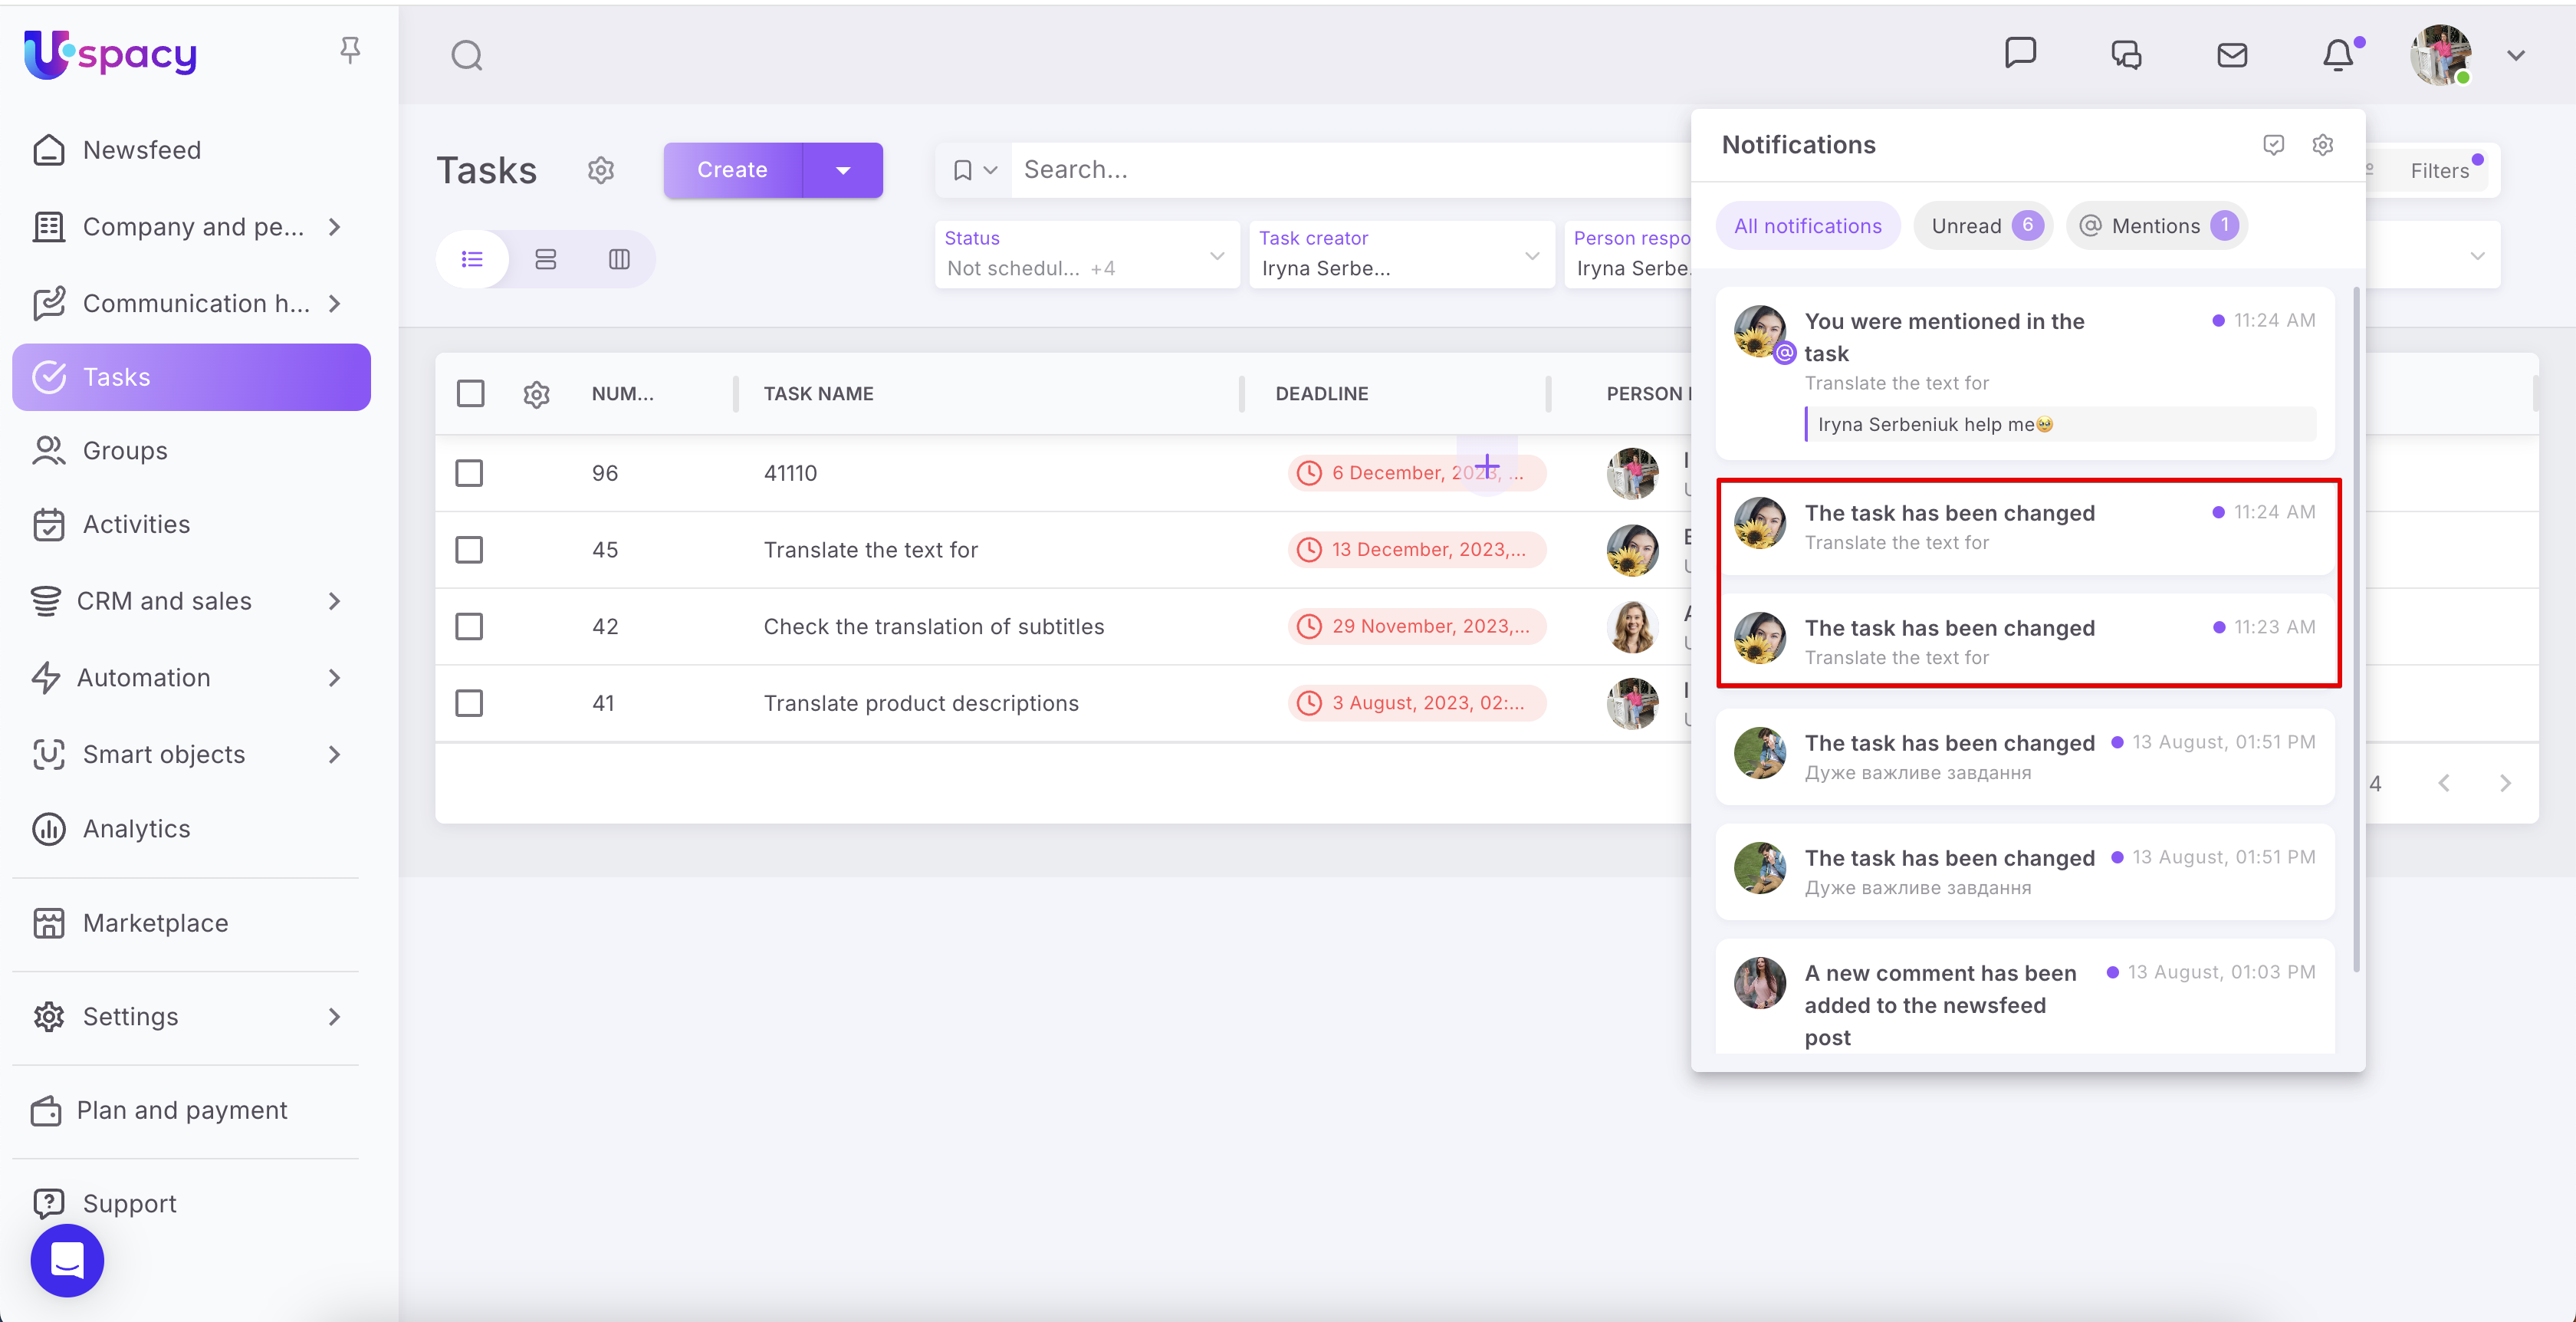Open notification settings gear in panel

[2322, 145]
